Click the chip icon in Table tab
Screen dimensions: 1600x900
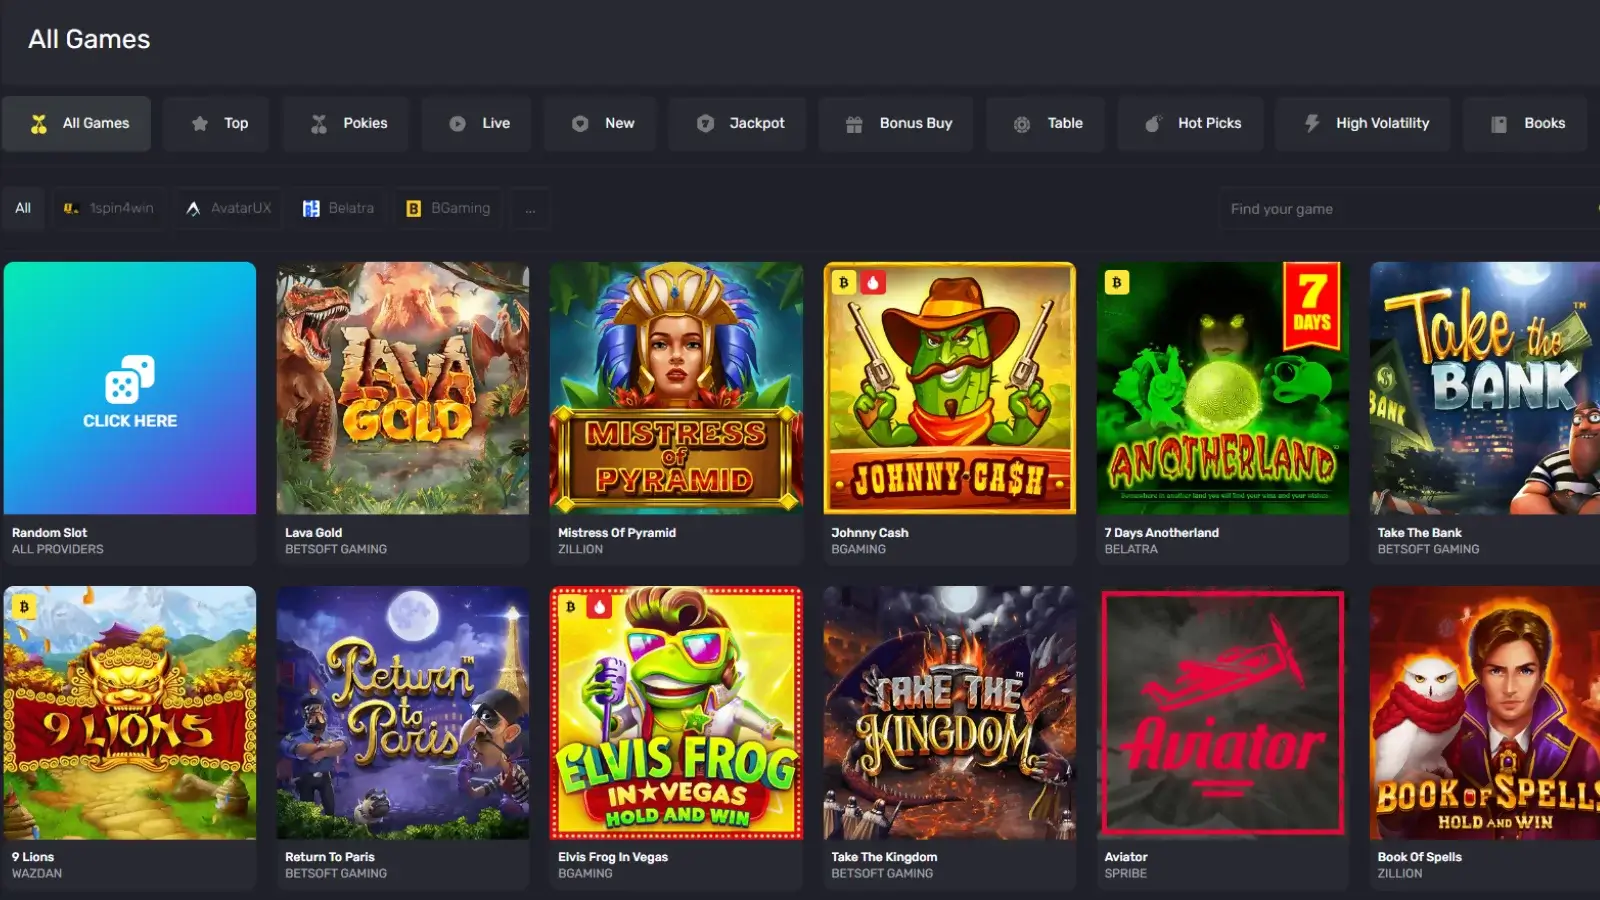(x=1022, y=124)
